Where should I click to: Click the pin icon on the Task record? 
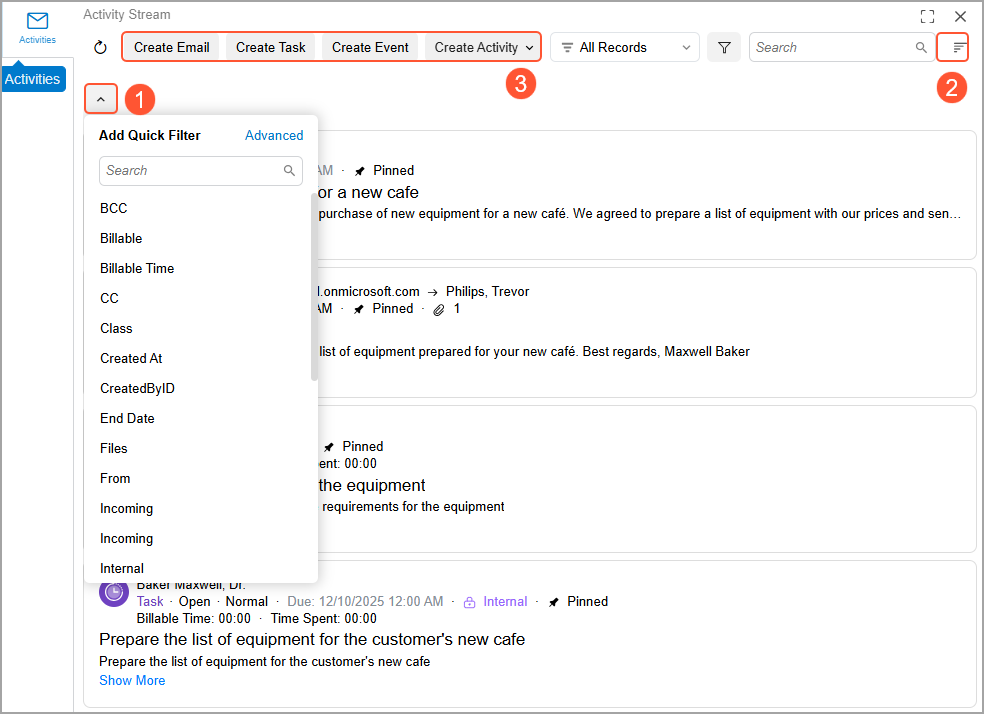(x=553, y=603)
